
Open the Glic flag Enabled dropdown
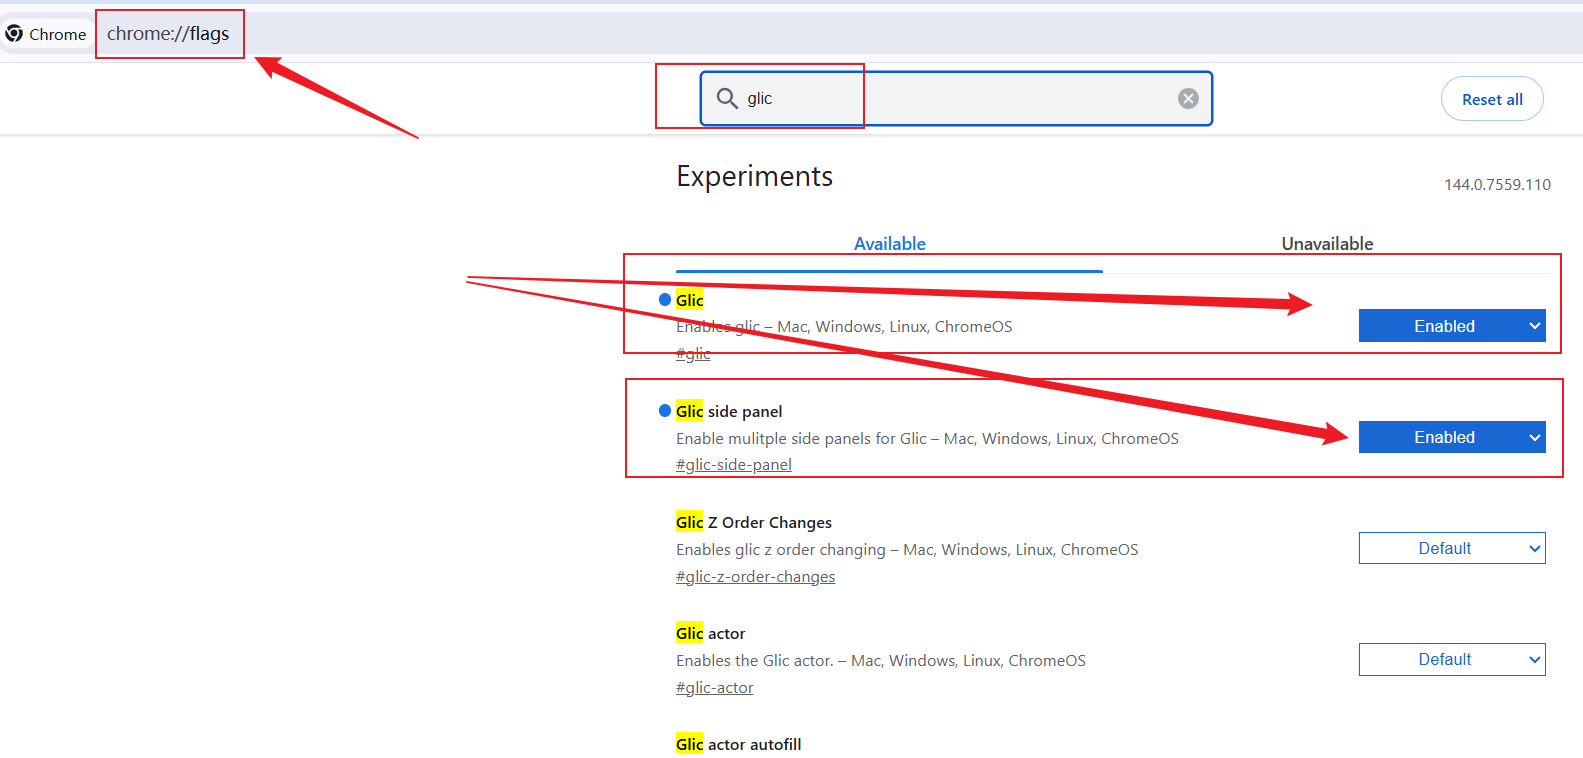point(1451,326)
